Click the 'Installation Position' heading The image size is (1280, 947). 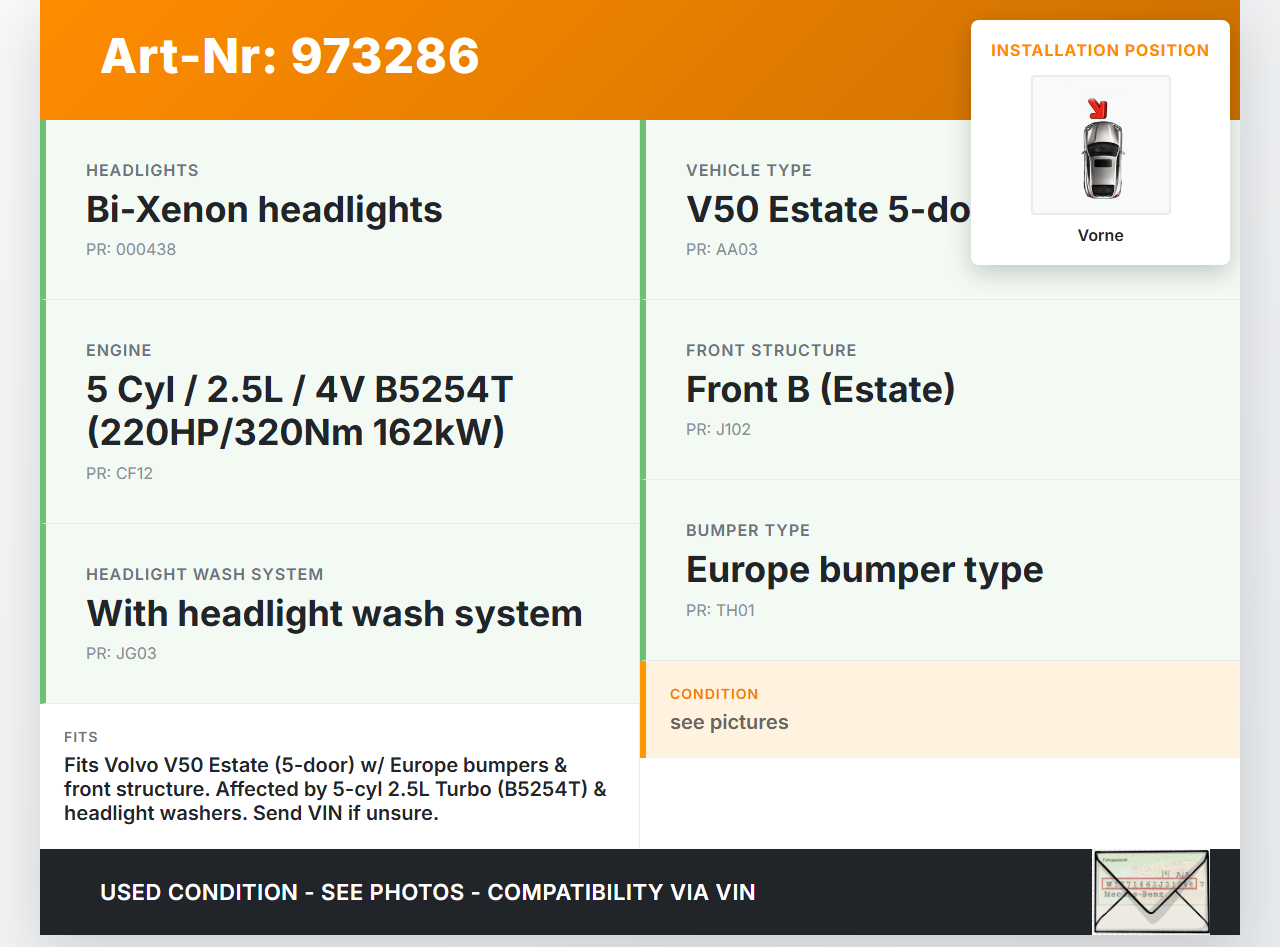point(1099,50)
